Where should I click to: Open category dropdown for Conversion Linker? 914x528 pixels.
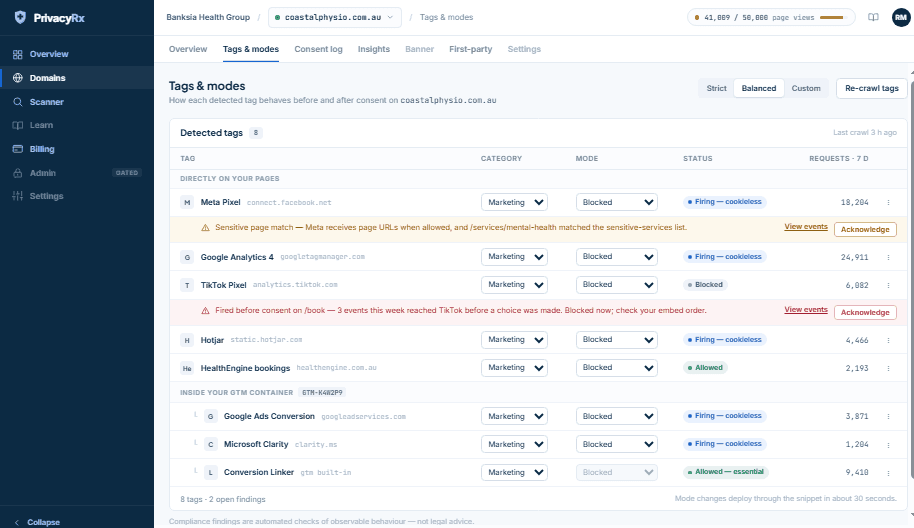pos(514,472)
